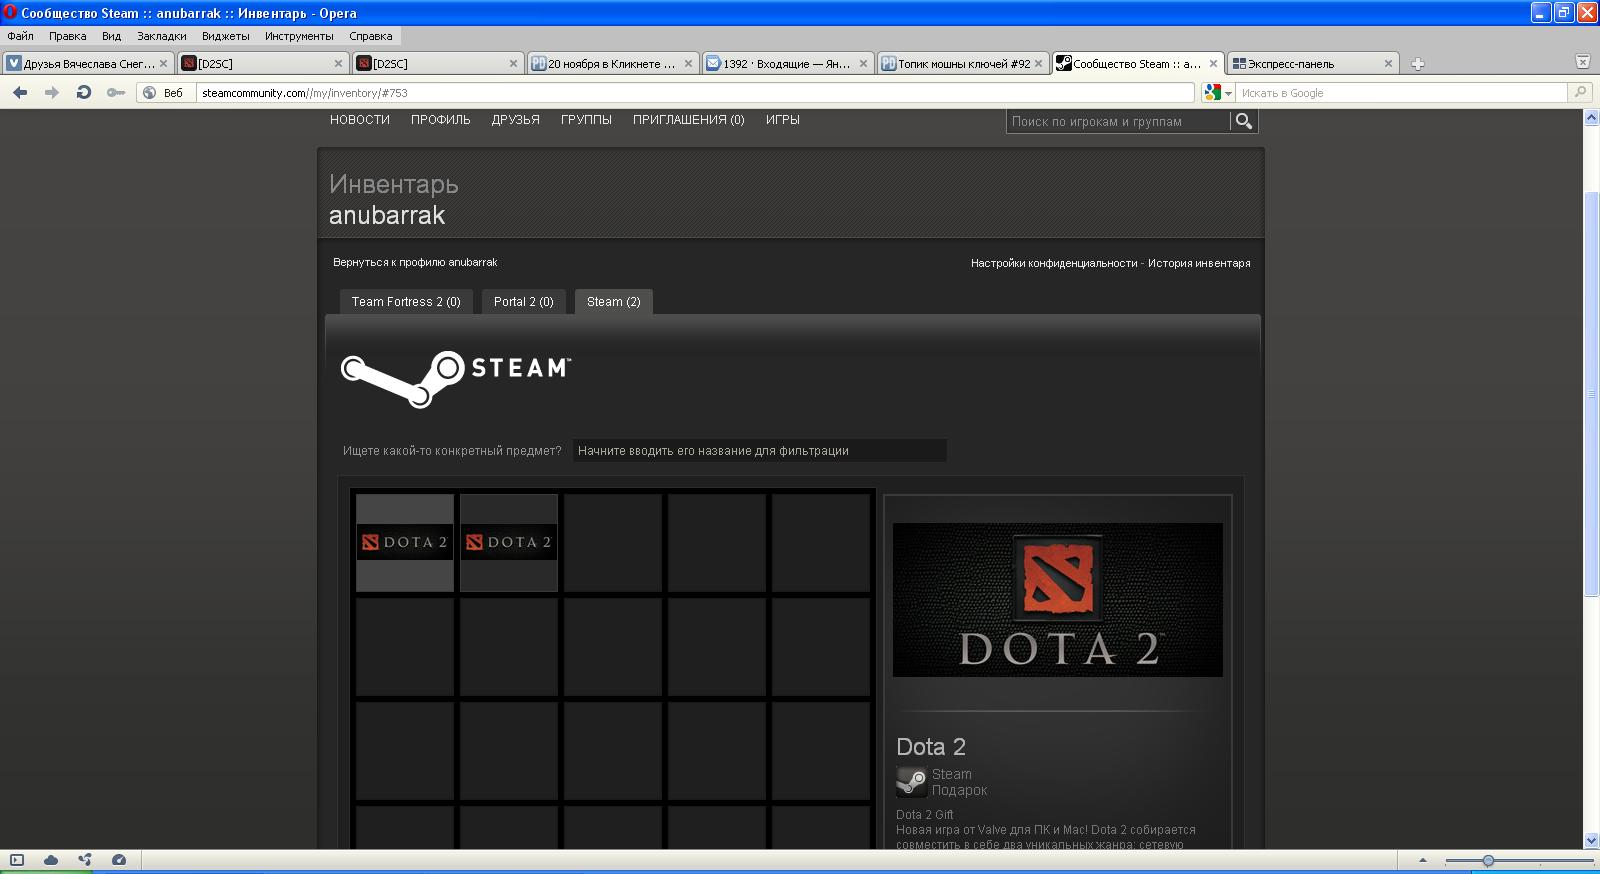1600x874 pixels.
Task: Click the magnifier button in Google search
Action: [x=1580, y=92]
